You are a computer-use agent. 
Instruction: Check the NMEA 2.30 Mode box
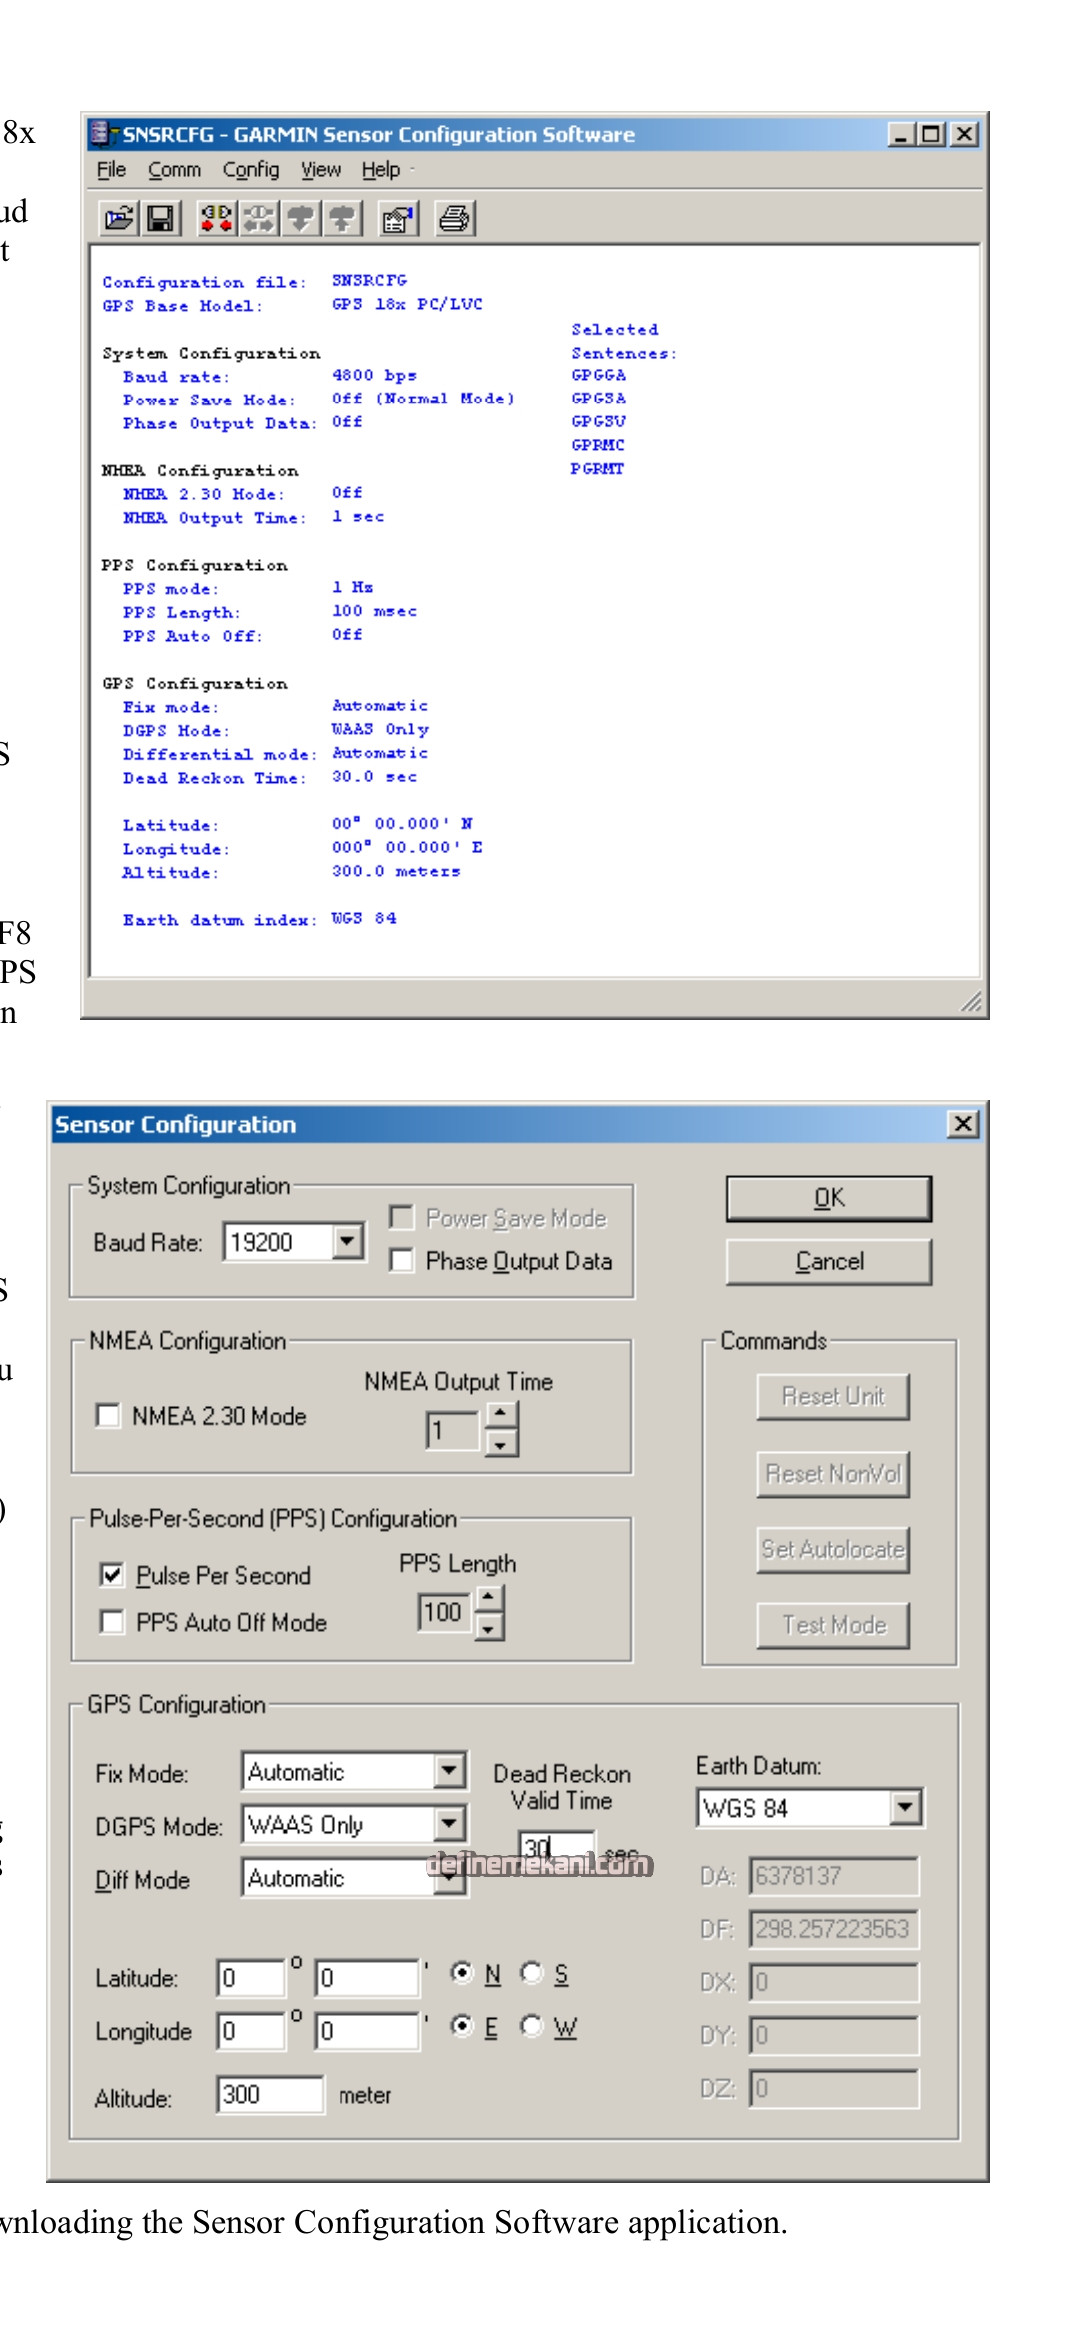108,1415
